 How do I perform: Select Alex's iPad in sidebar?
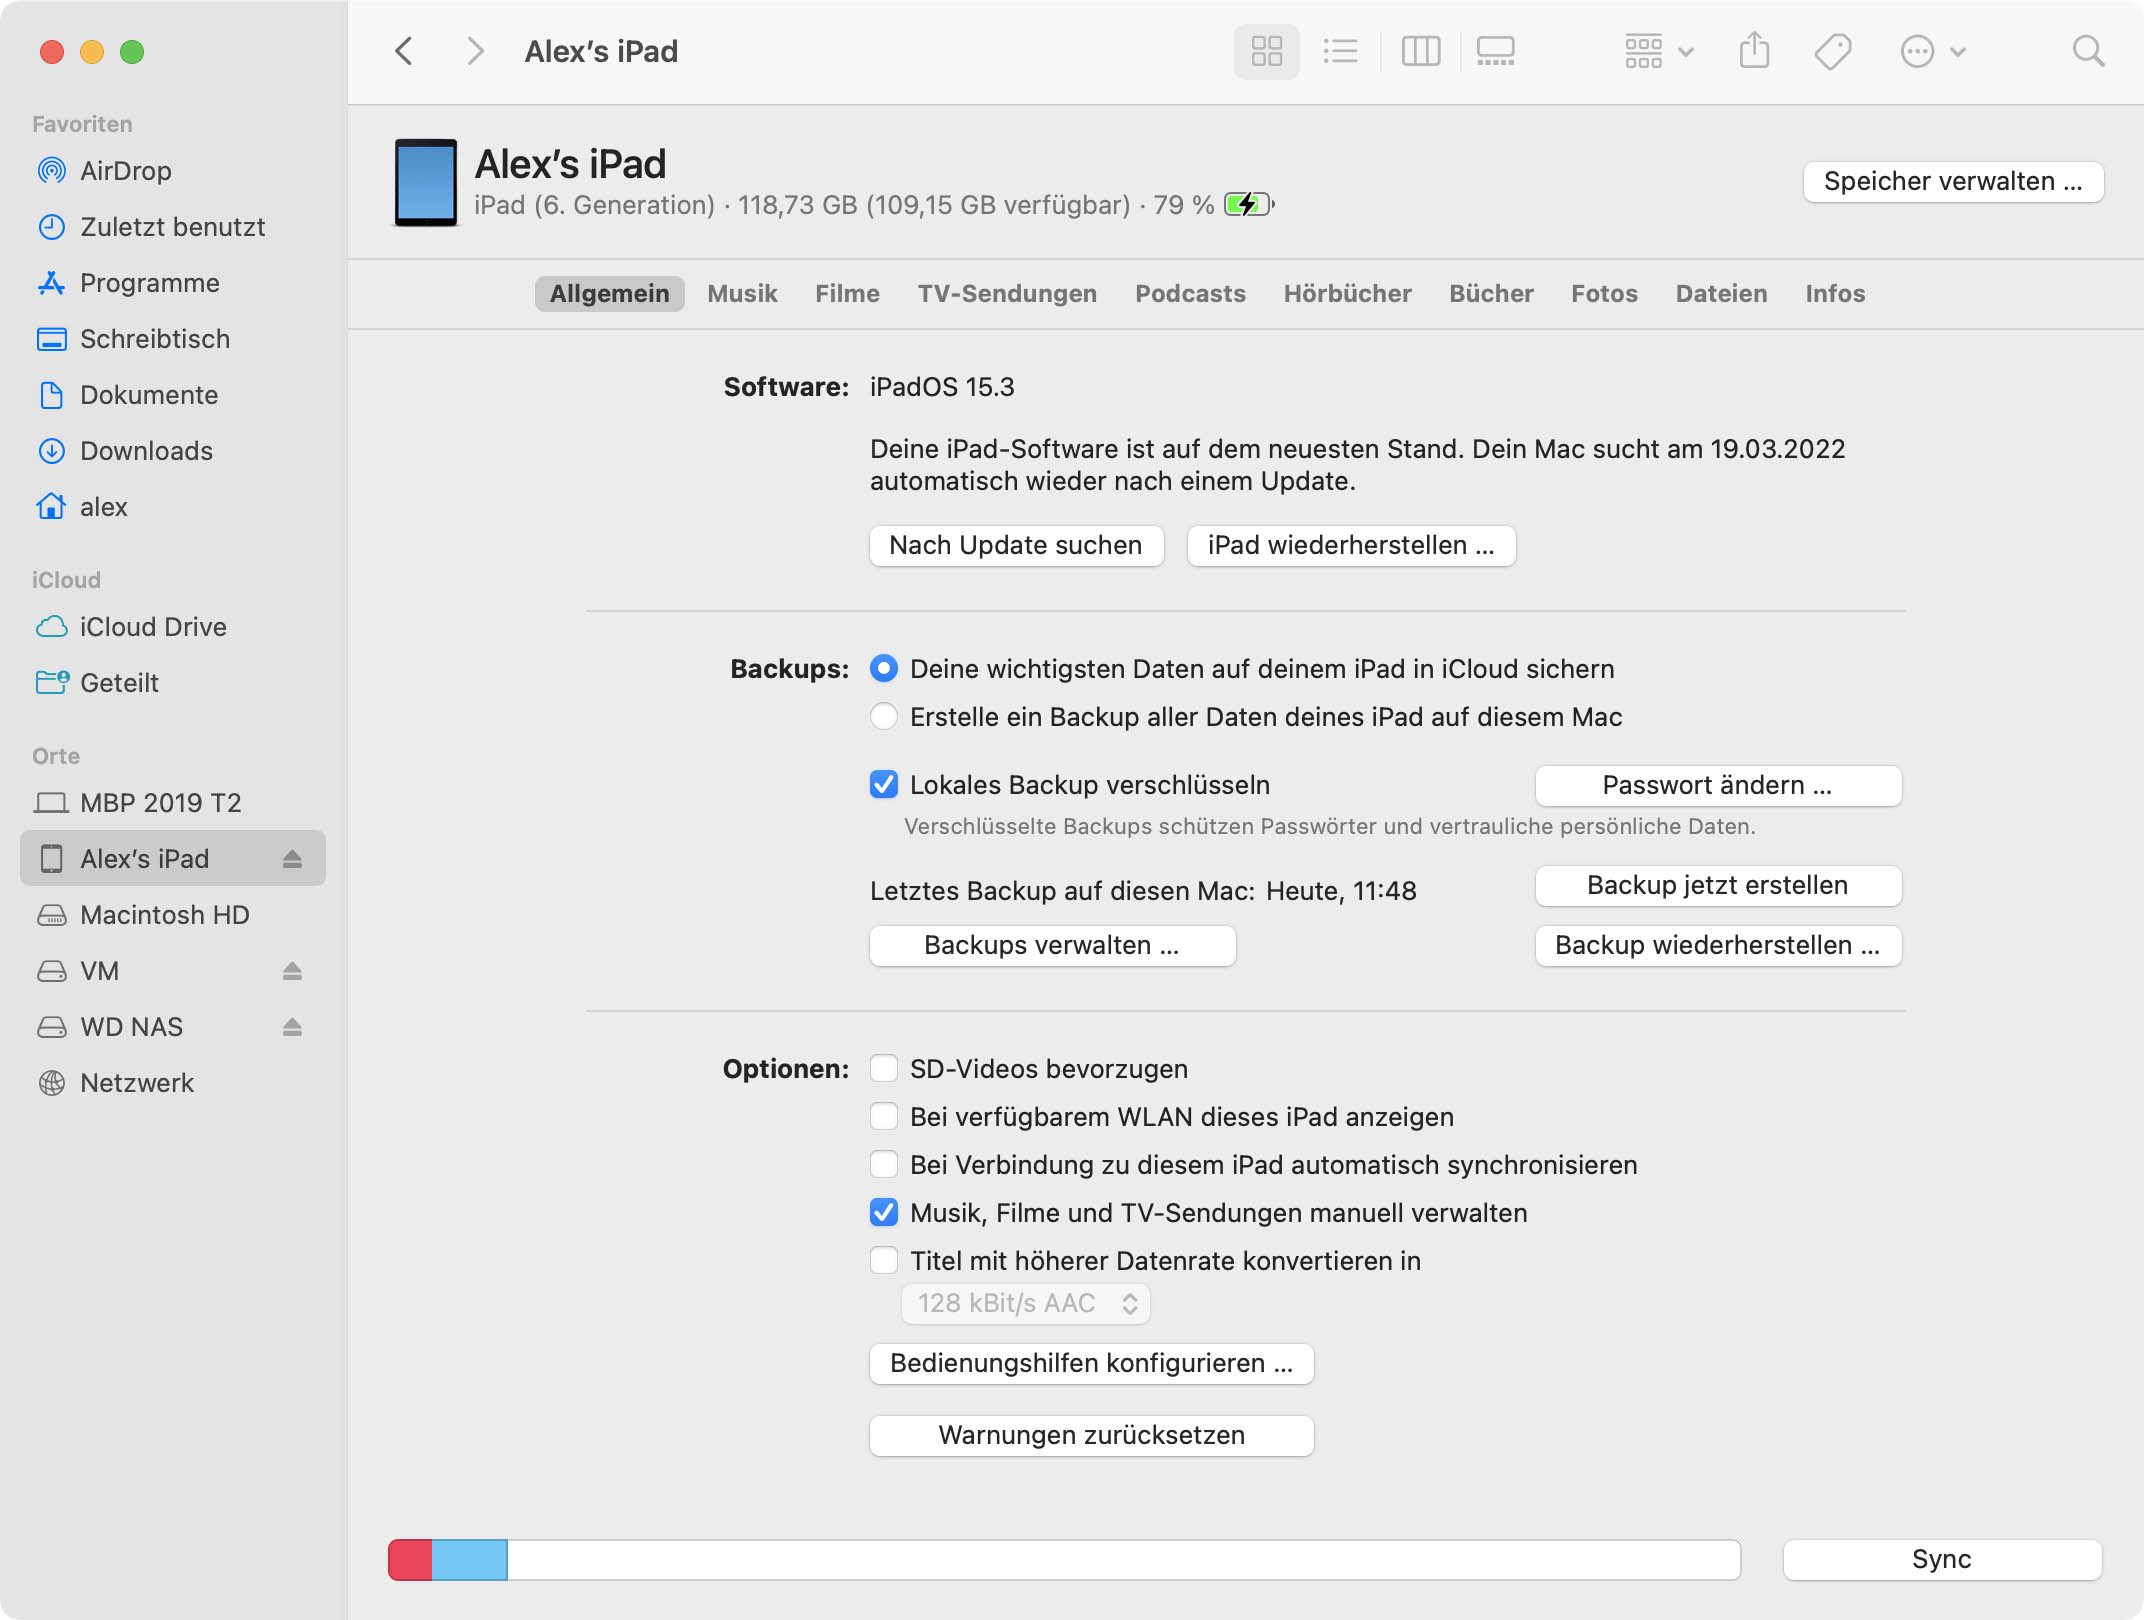pyautogui.click(x=173, y=859)
